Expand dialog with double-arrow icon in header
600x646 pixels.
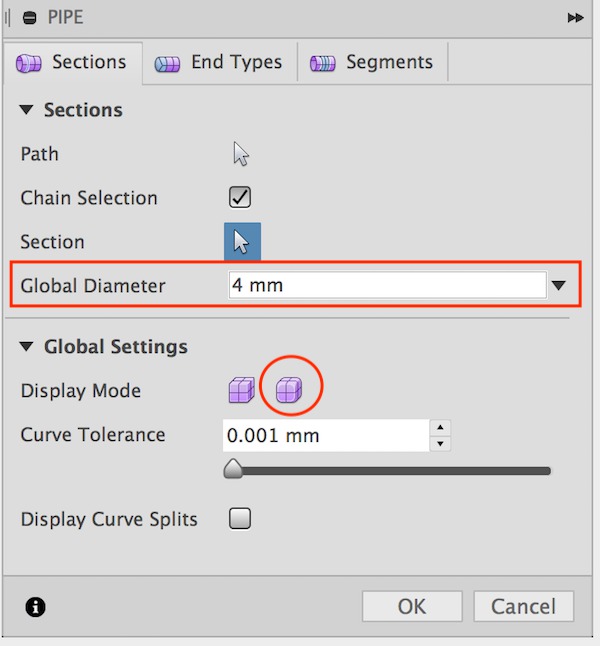click(x=575, y=18)
